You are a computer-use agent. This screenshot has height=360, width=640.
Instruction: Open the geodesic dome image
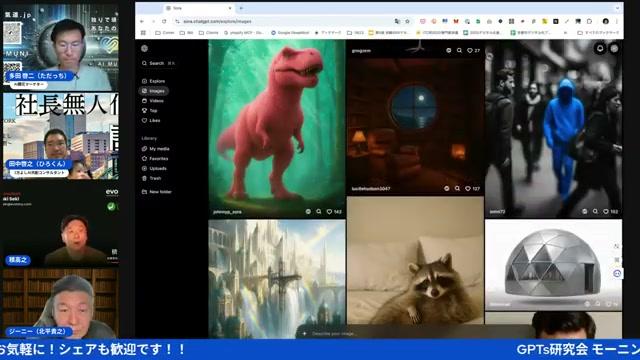point(553,265)
